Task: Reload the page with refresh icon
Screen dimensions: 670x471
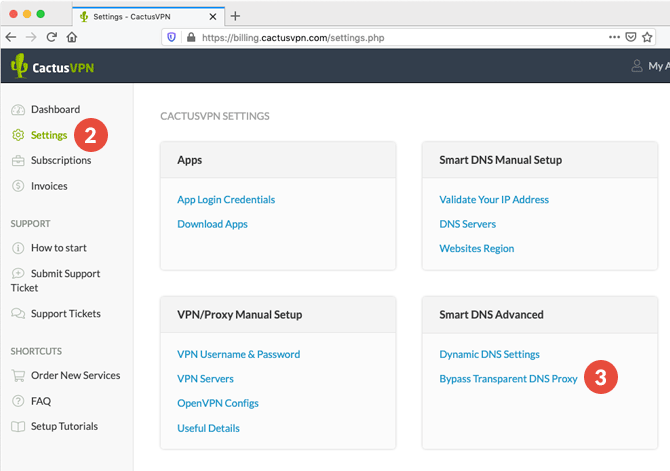Action: pos(52,37)
